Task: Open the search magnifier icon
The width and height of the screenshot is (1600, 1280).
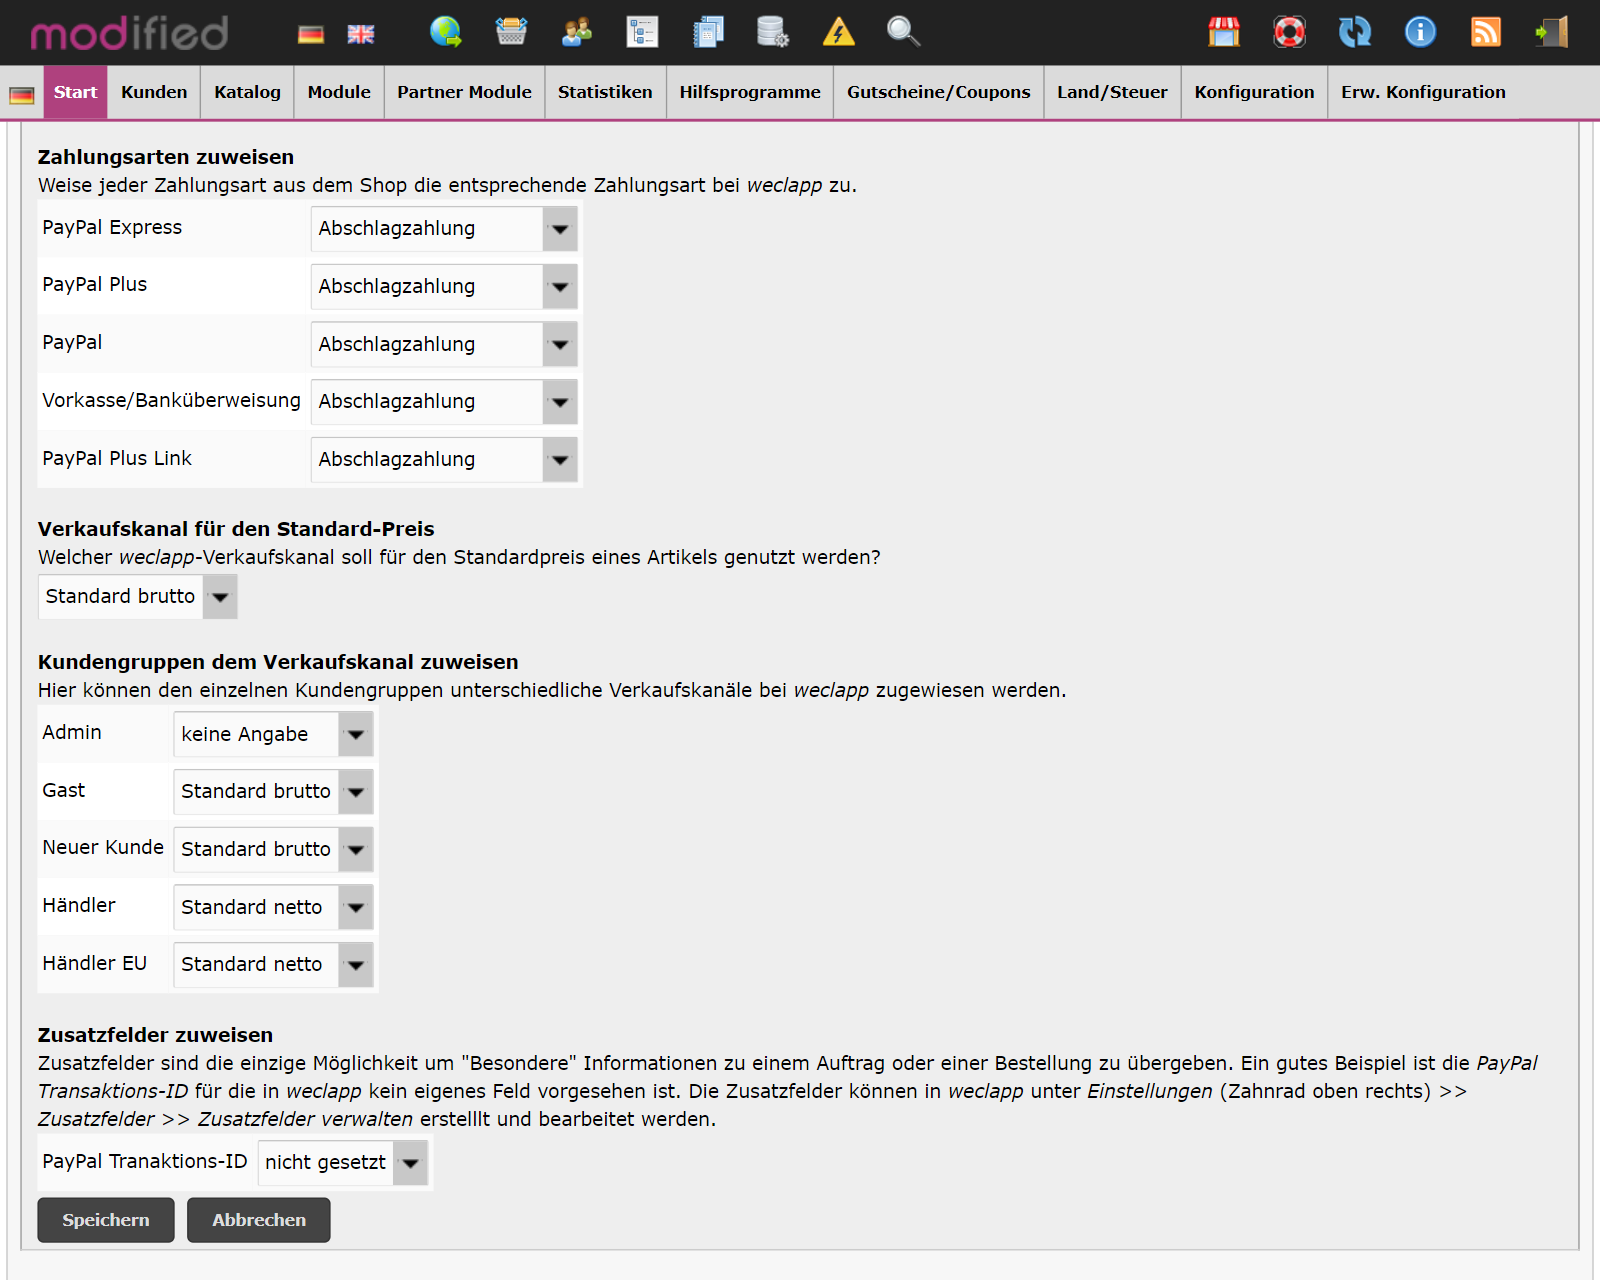Action: tap(903, 32)
